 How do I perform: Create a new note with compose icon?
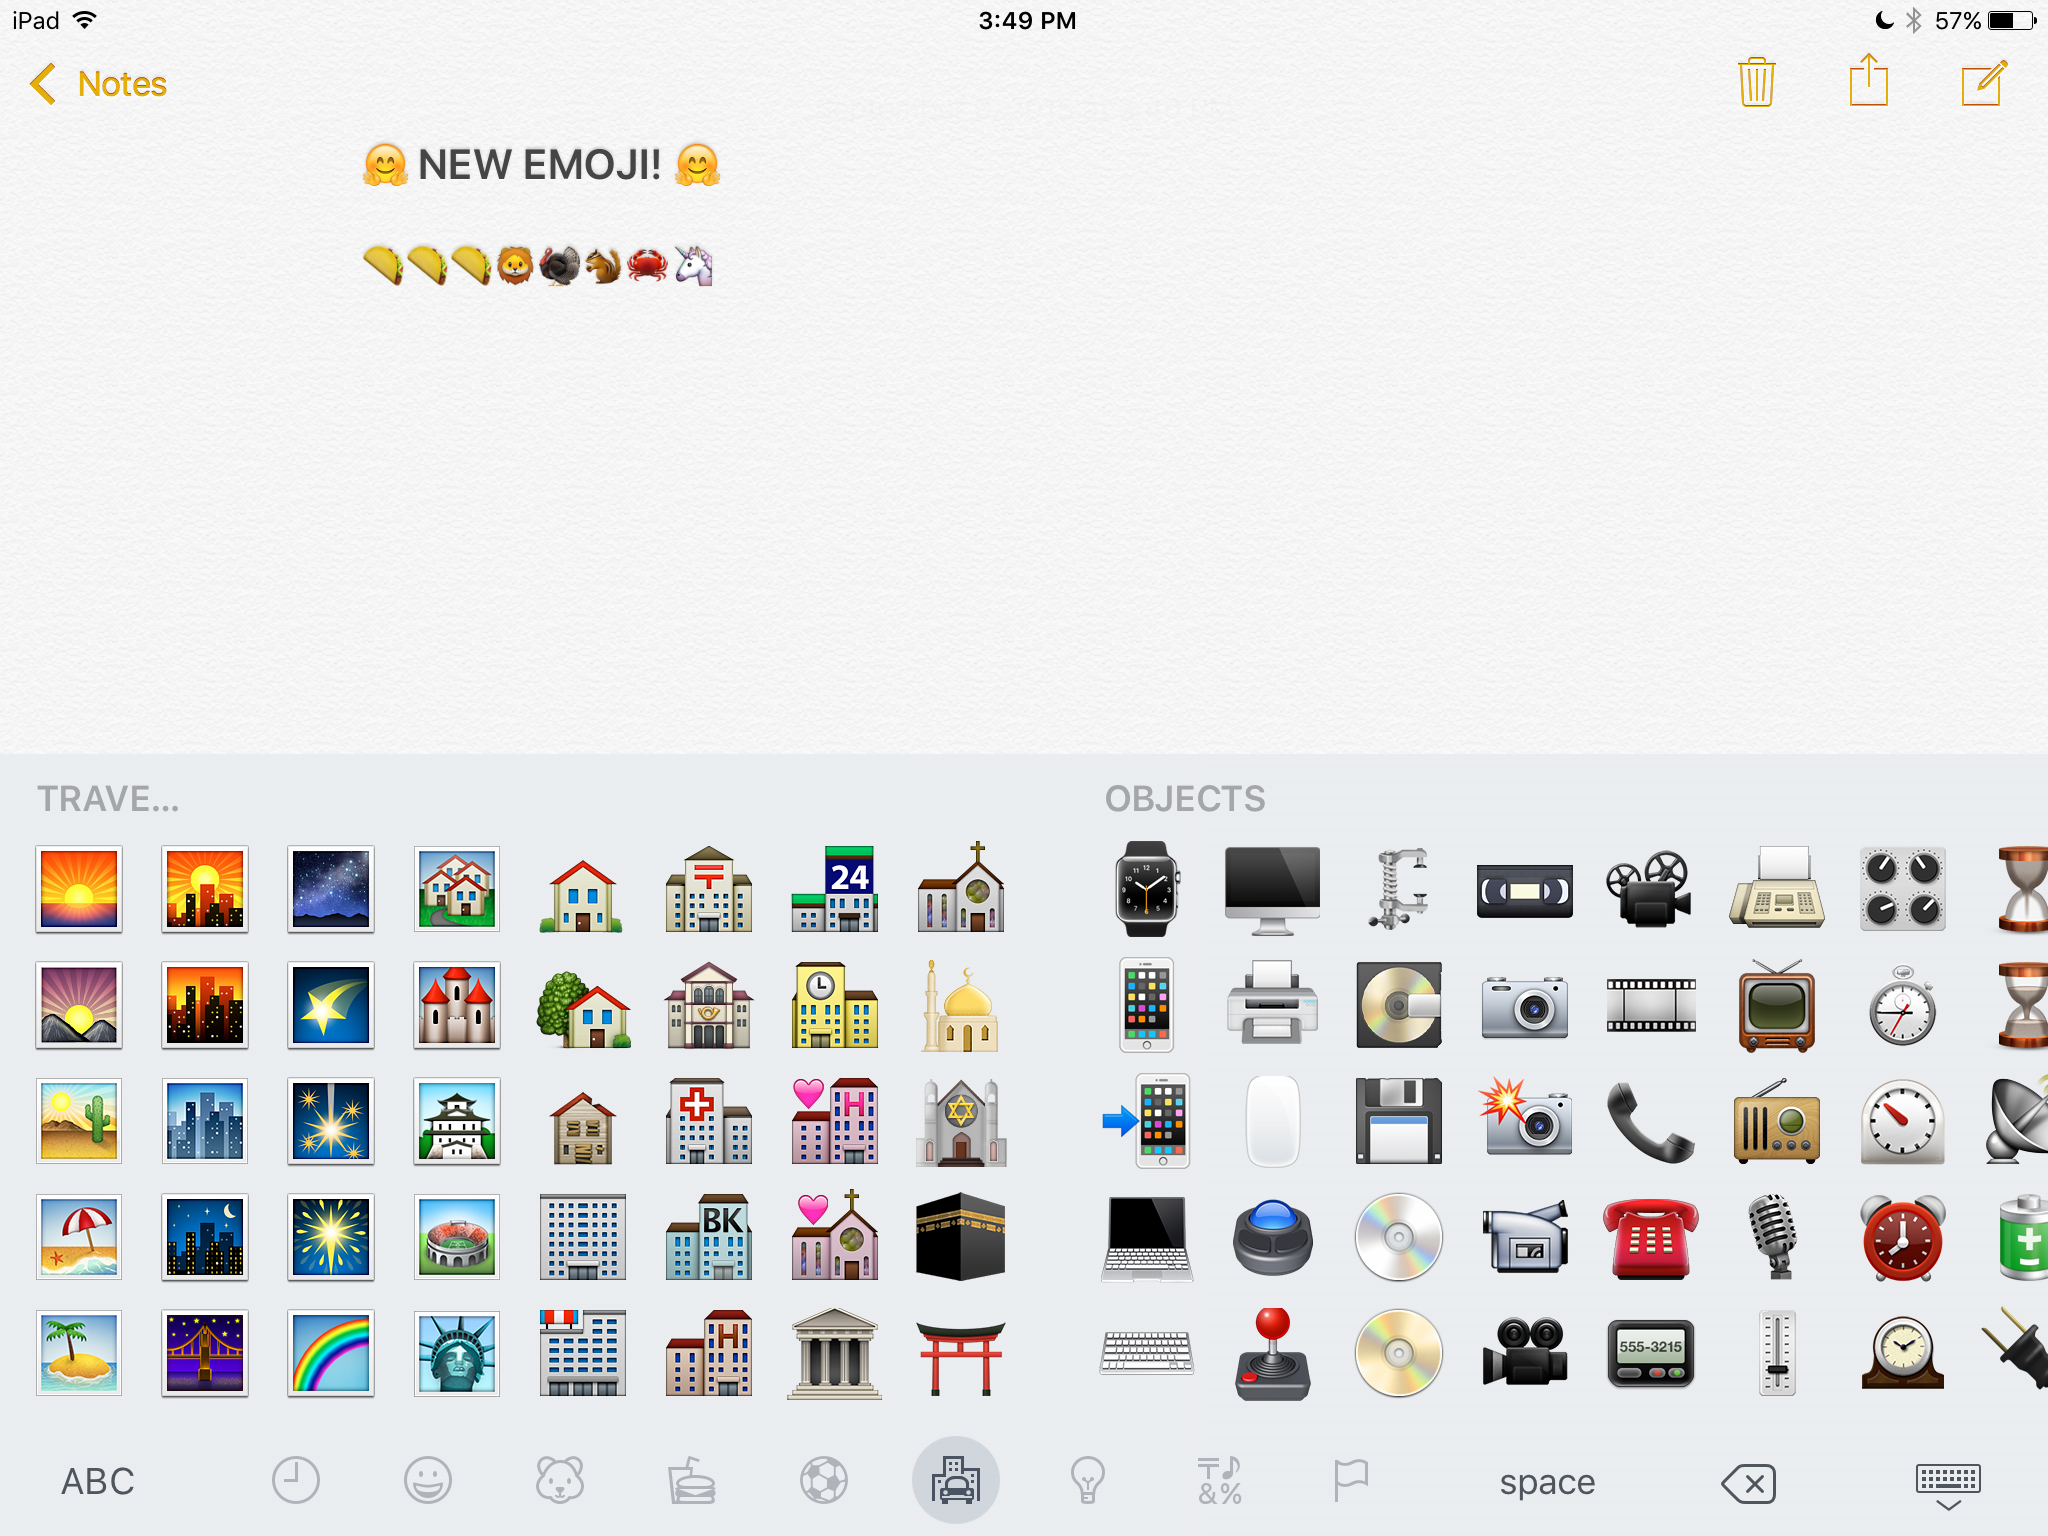point(1984,82)
